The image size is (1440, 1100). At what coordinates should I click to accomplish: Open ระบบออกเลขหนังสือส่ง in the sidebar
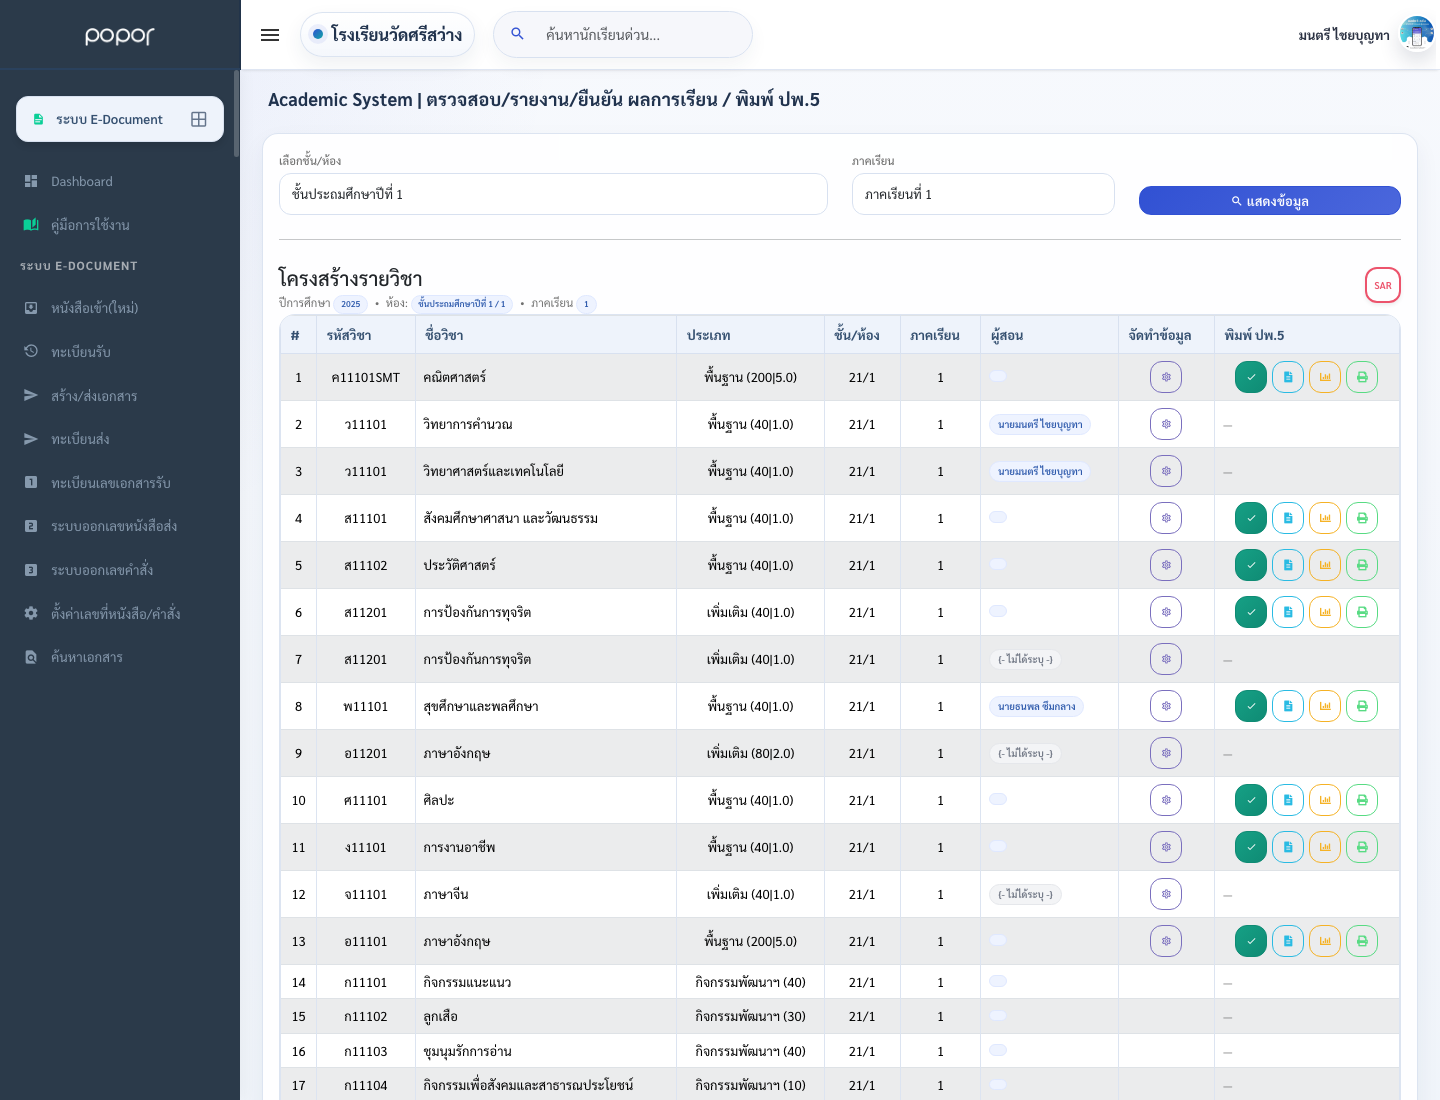point(120,526)
